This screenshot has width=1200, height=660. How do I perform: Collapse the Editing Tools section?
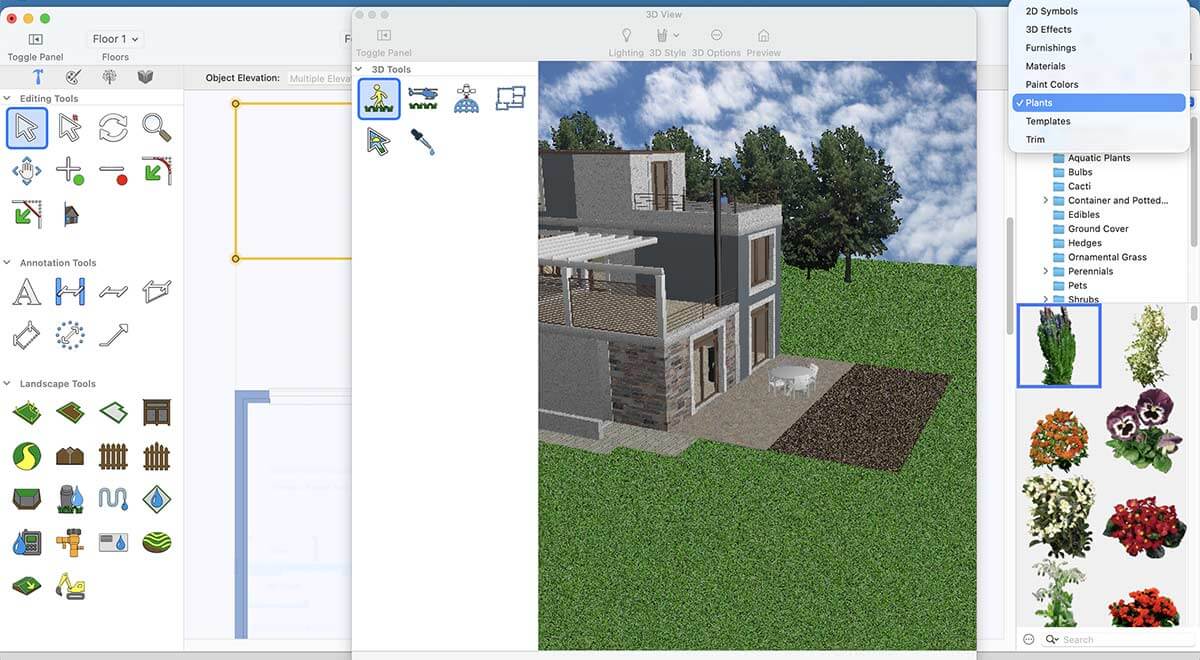[x=8, y=98]
